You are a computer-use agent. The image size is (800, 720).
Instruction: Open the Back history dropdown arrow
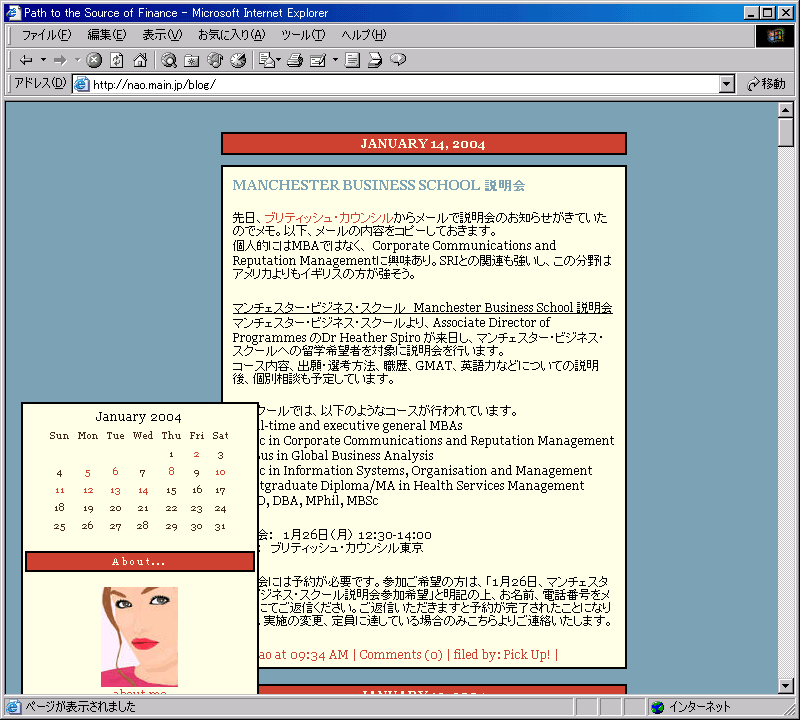[43, 60]
